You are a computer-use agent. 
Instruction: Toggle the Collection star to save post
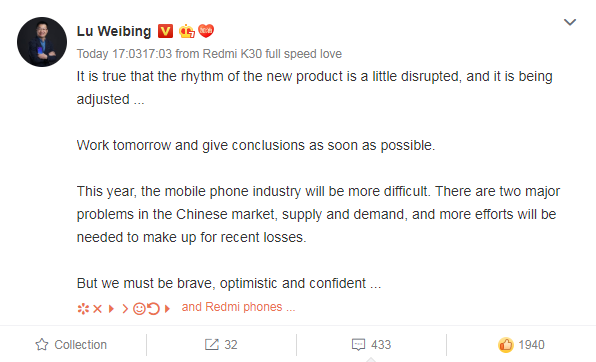(42, 345)
